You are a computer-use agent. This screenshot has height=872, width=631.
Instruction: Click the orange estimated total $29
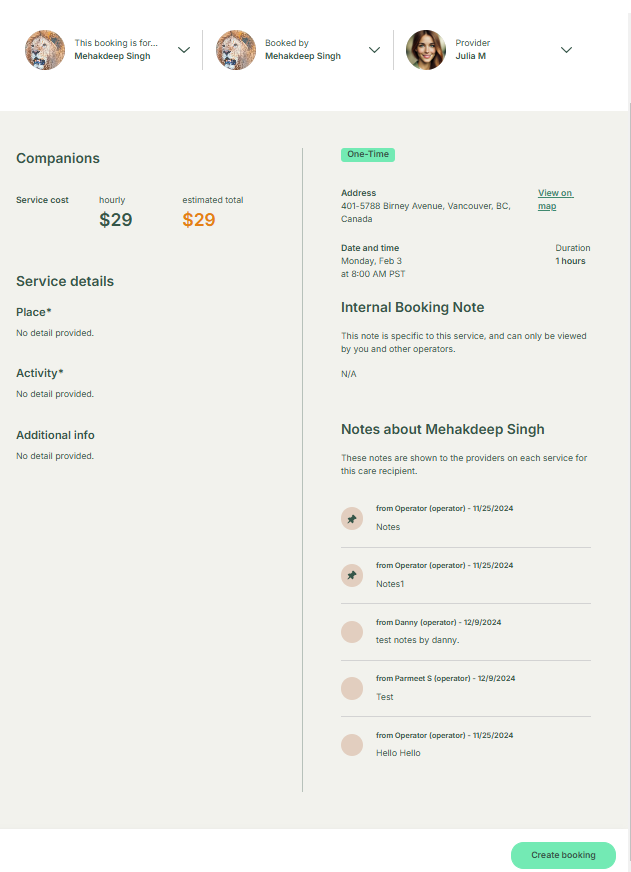point(199,220)
